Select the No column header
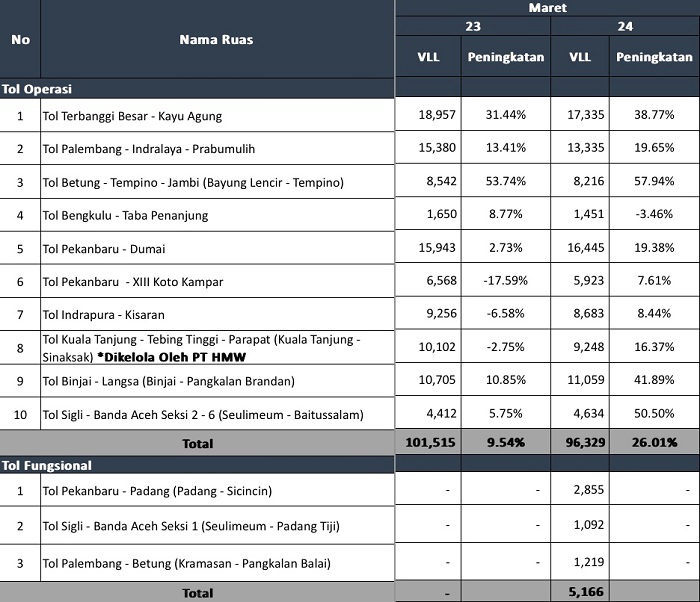This screenshot has height=602, width=700. click(20, 39)
